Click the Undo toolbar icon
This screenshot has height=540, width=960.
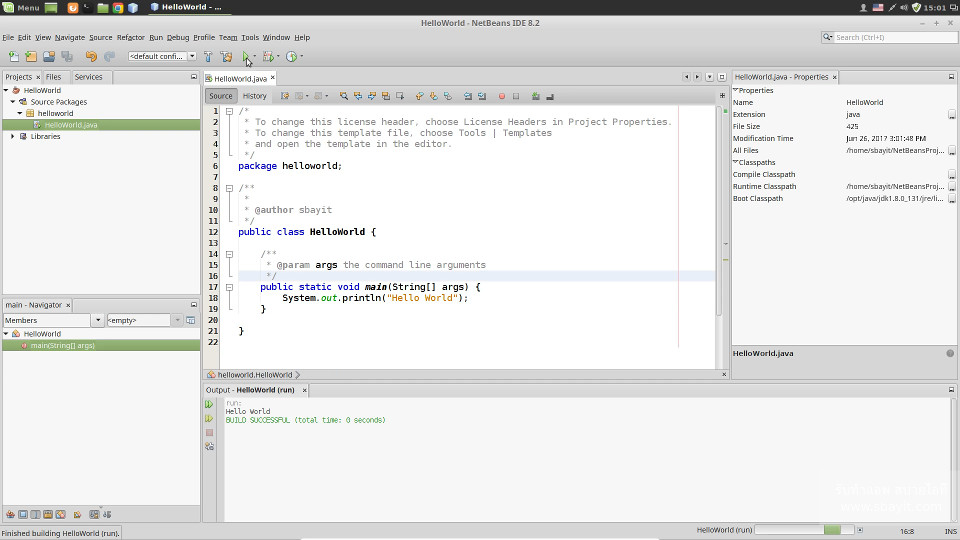click(91, 56)
